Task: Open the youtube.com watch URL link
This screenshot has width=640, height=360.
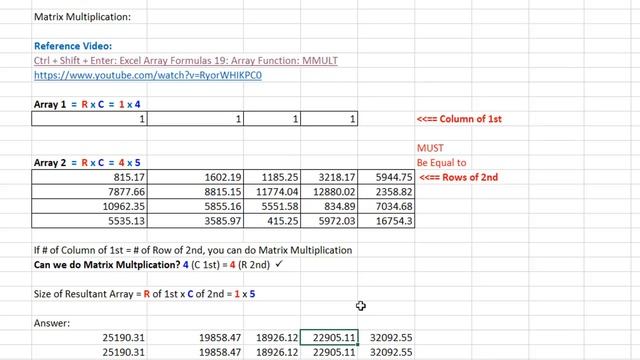Action: click(x=148, y=75)
